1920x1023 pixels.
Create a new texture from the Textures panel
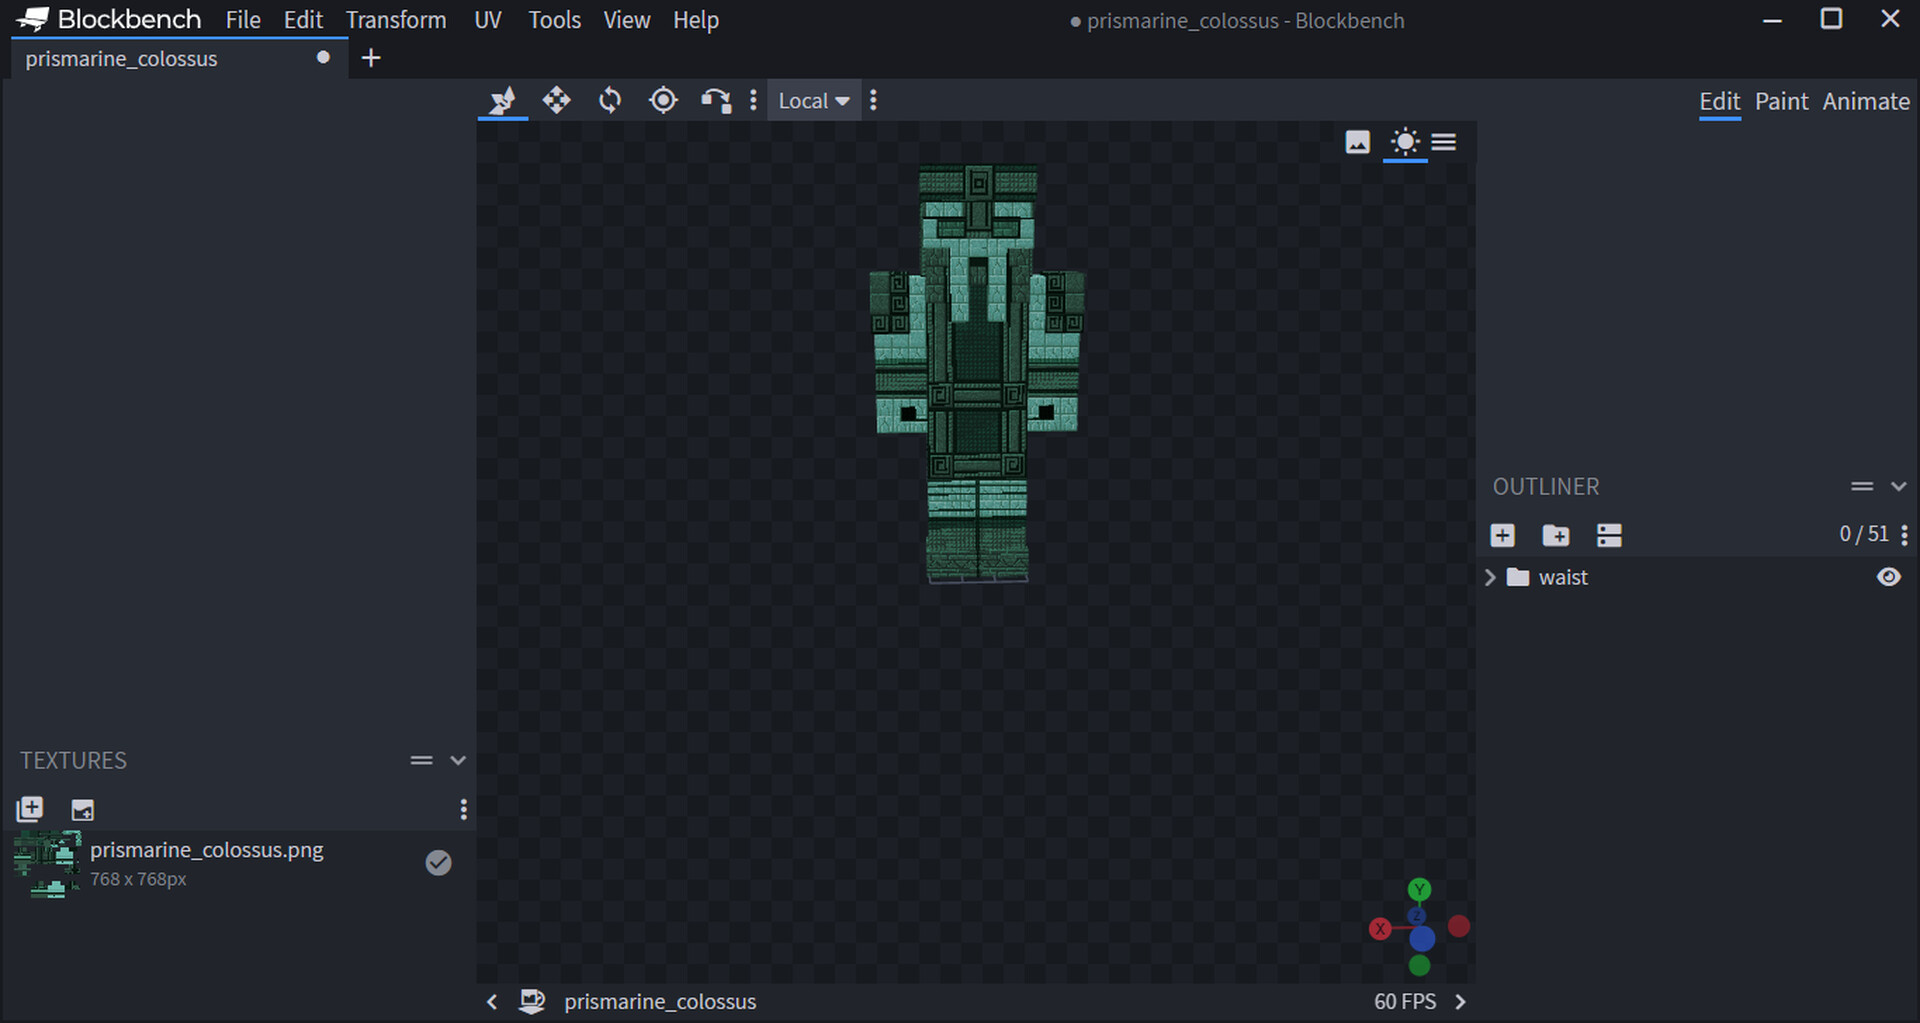coord(83,810)
